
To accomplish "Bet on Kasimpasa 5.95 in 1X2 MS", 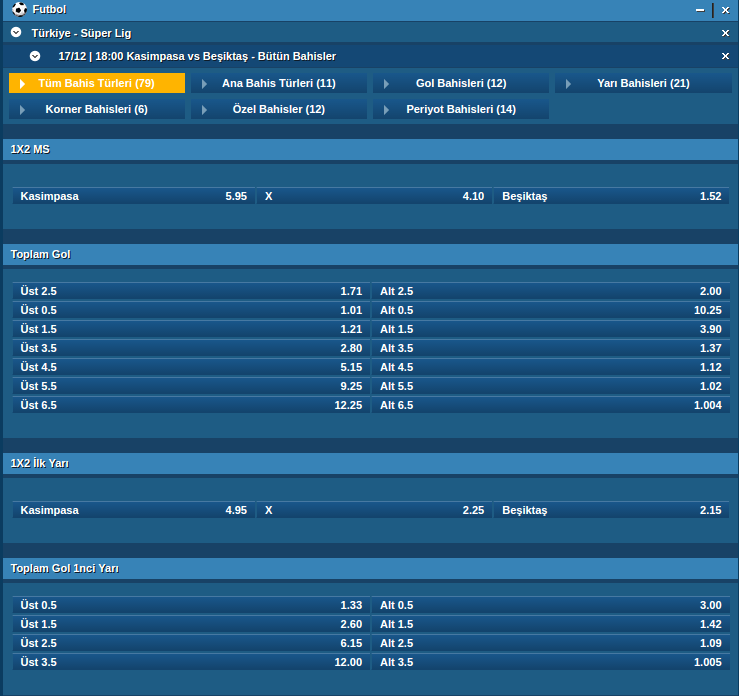I will pos(133,196).
